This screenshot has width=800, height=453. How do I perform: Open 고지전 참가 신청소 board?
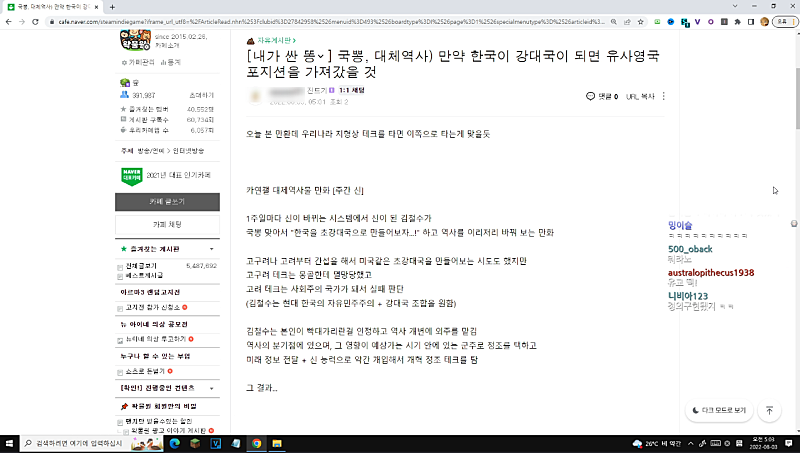pyautogui.click(x=153, y=308)
